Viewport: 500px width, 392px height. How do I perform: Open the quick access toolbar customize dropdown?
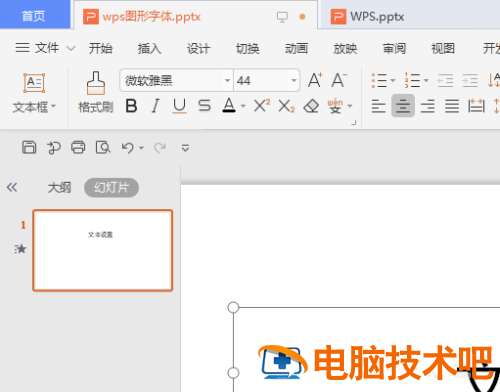coord(185,148)
